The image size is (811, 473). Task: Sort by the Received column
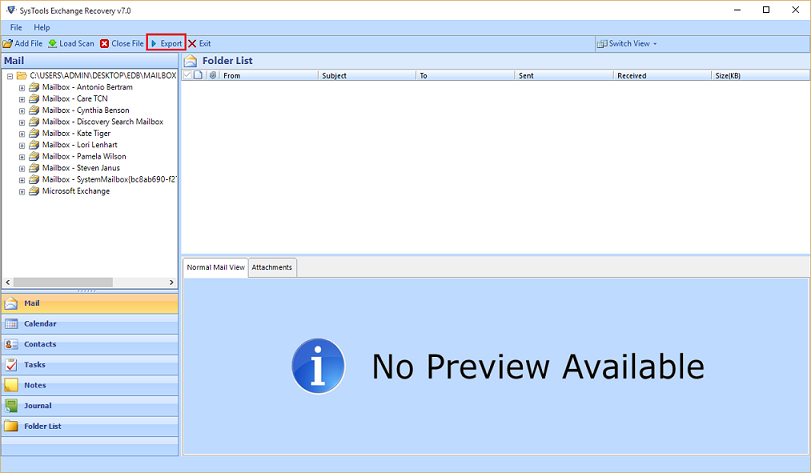(663, 75)
